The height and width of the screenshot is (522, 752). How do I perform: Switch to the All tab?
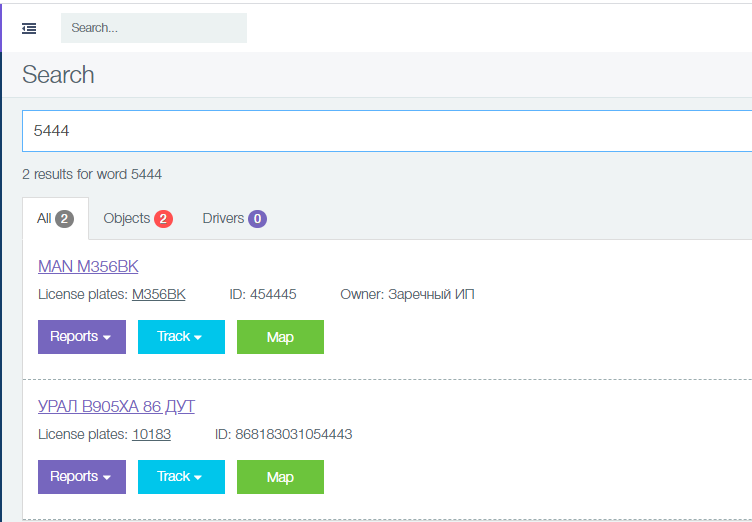coord(44,218)
